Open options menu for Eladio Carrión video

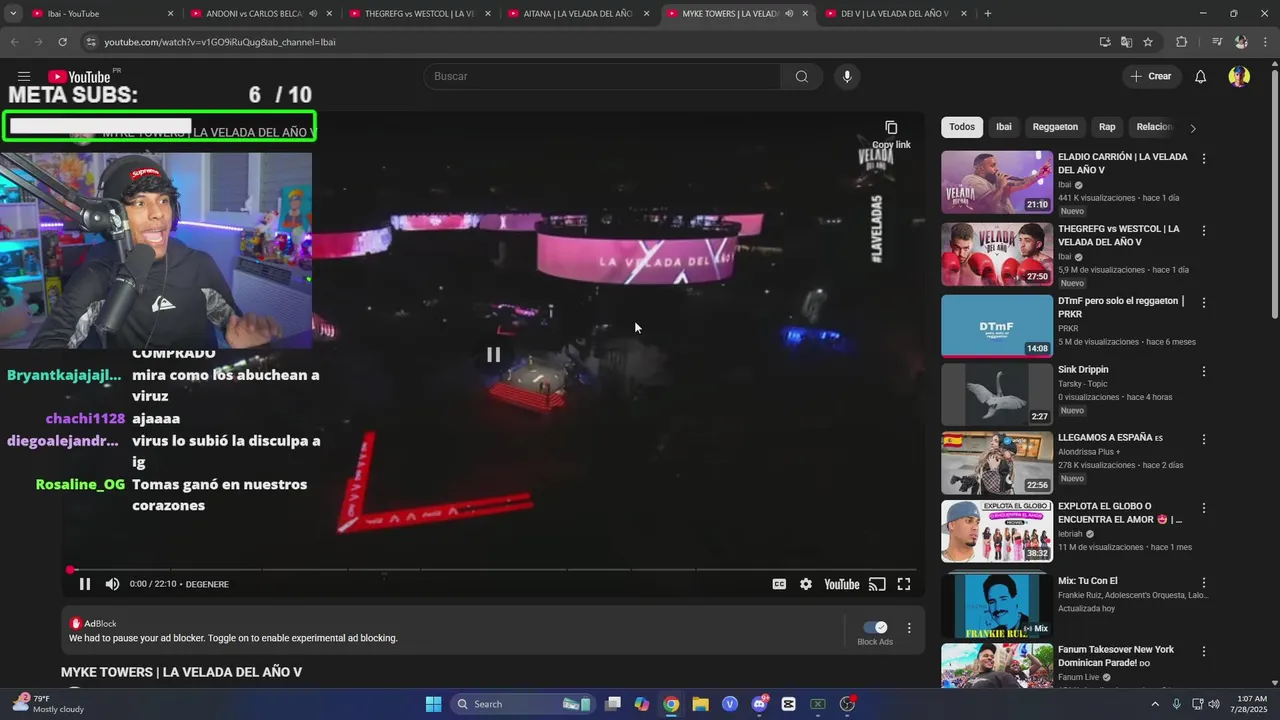click(x=1204, y=159)
